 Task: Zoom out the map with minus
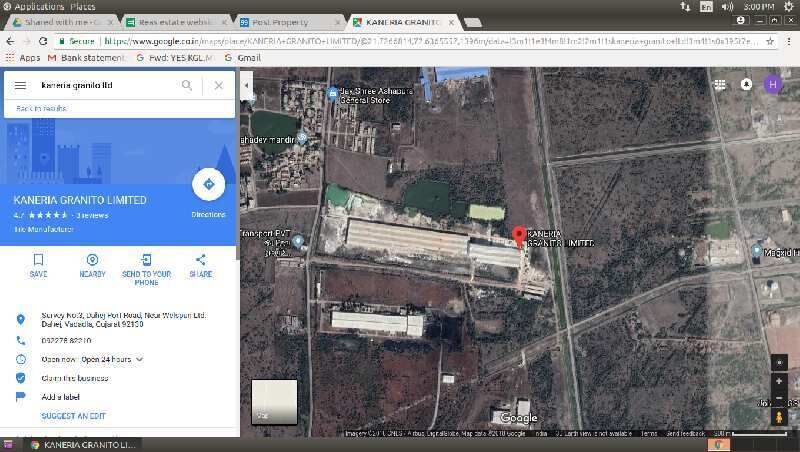pyautogui.click(x=779, y=397)
